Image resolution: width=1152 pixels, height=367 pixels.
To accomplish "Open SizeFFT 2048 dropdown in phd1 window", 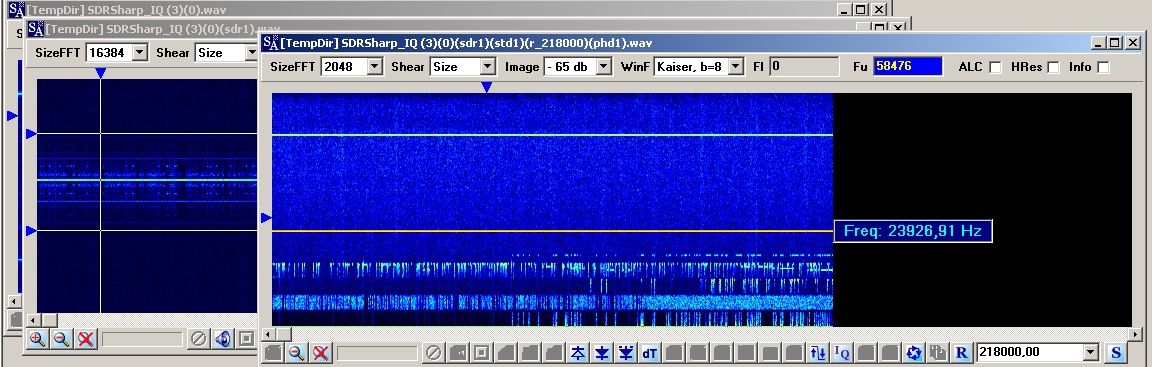I will 375,67.
